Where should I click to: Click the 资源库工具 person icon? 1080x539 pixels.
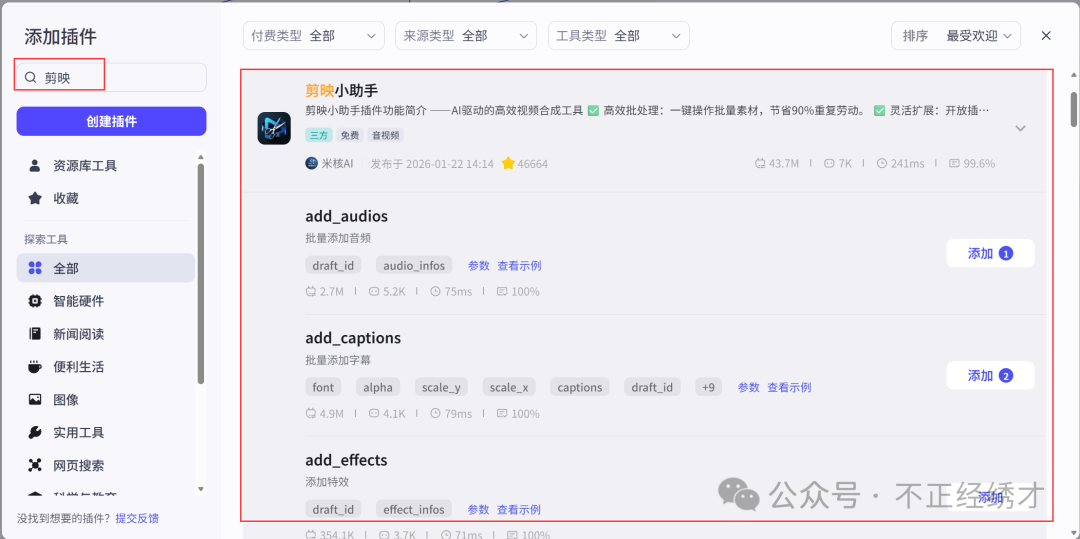[34, 166]
